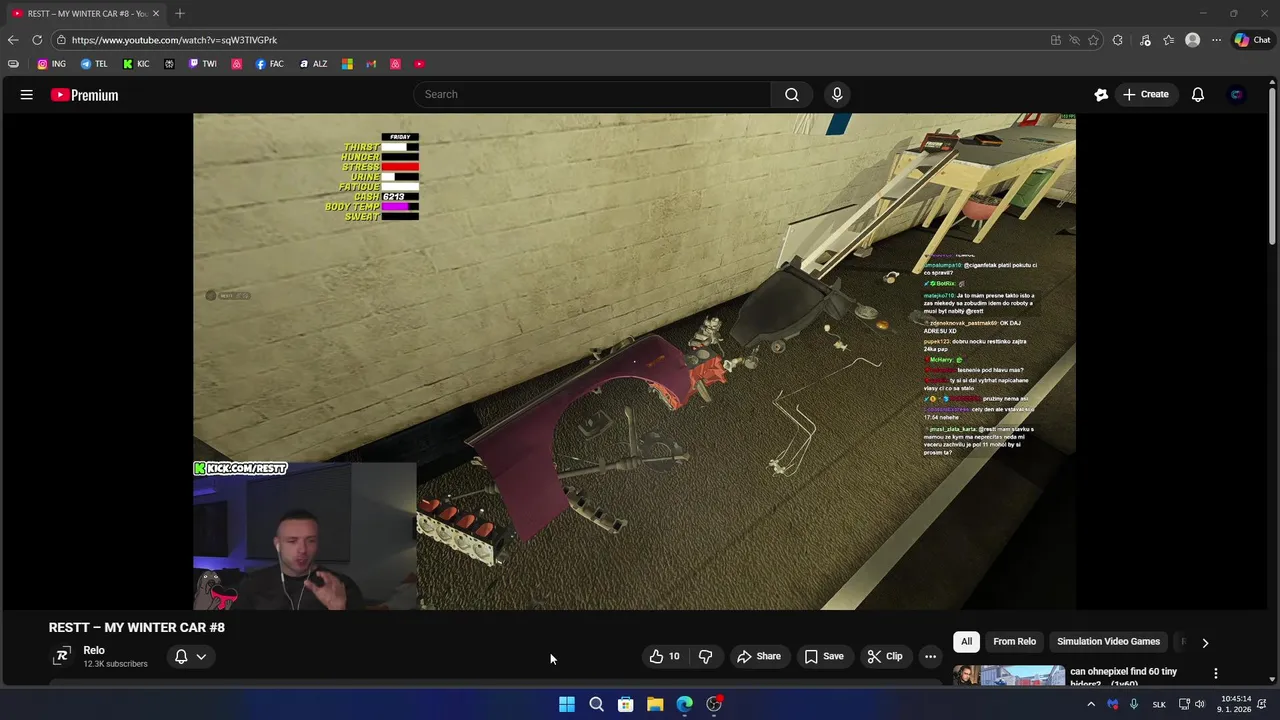Open the YouTube guide hamburger menu
Viewport: 1280px width, 720px height.
coord(27,95)
